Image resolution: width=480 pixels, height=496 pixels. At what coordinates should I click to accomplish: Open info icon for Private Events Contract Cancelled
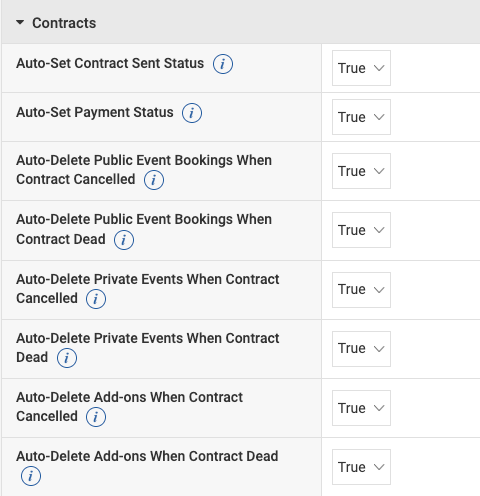tap(96, 299)
